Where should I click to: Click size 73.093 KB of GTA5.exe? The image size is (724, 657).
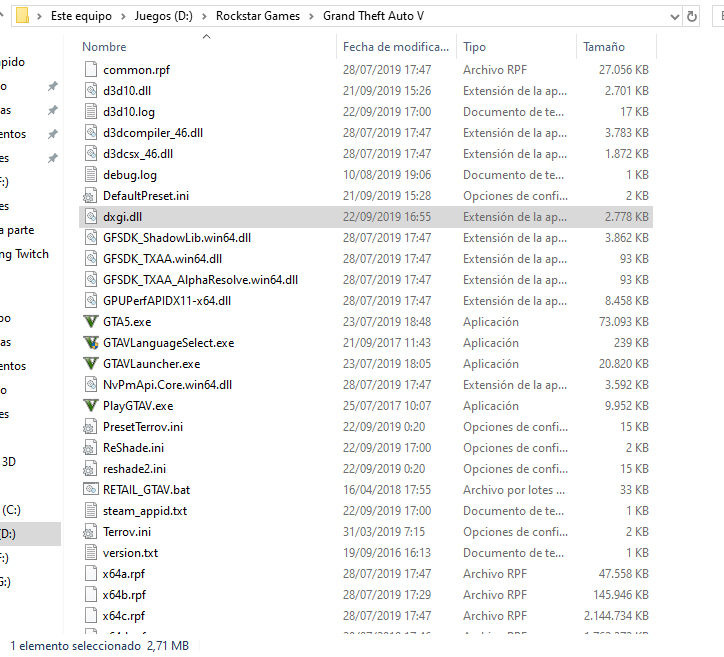click(x=623, y=322)
